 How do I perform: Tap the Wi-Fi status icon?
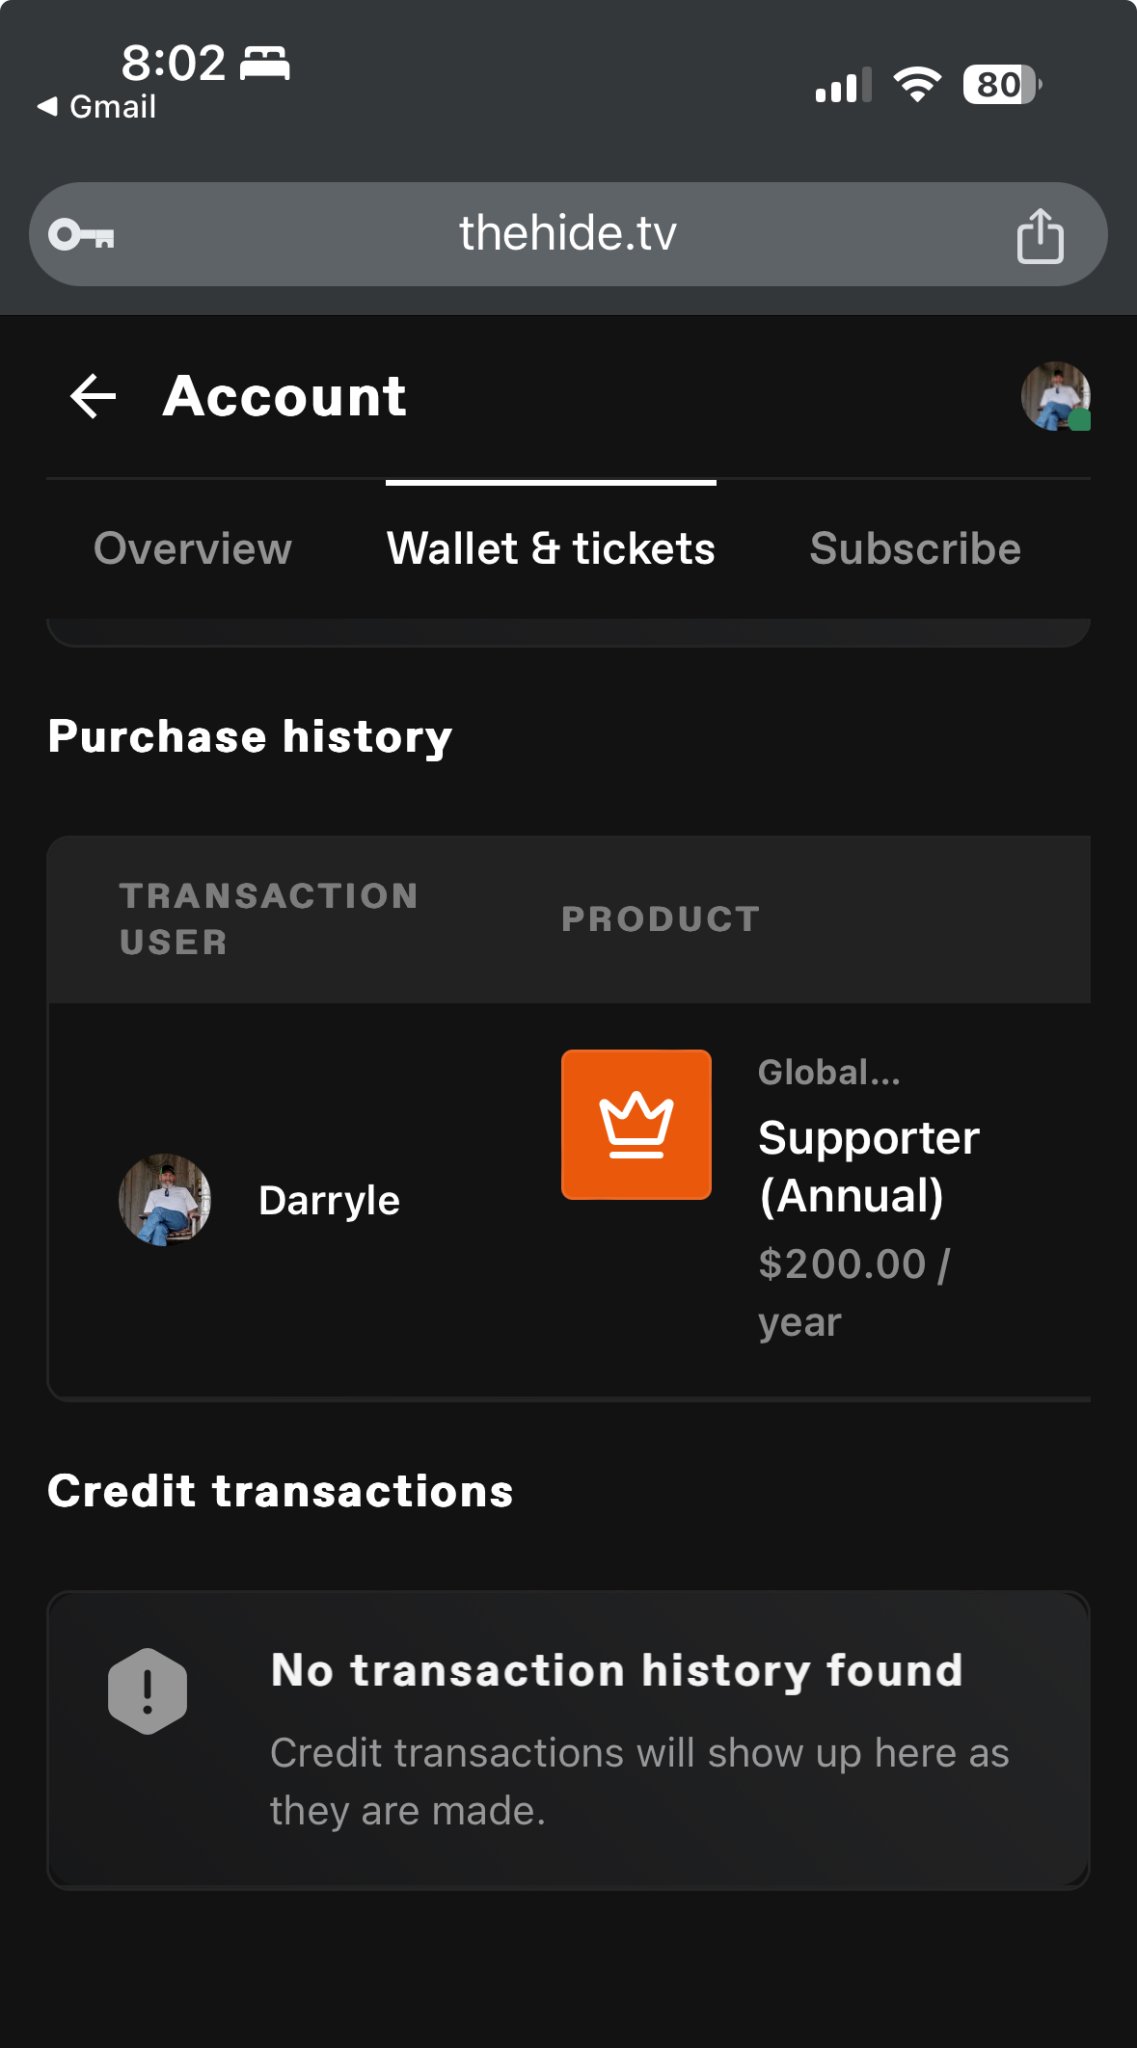(917, 85)
